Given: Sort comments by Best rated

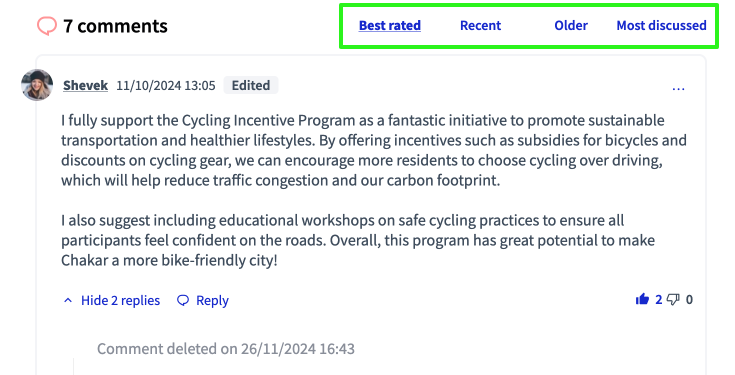Looking at the screenshot, I should pos(390,25).
